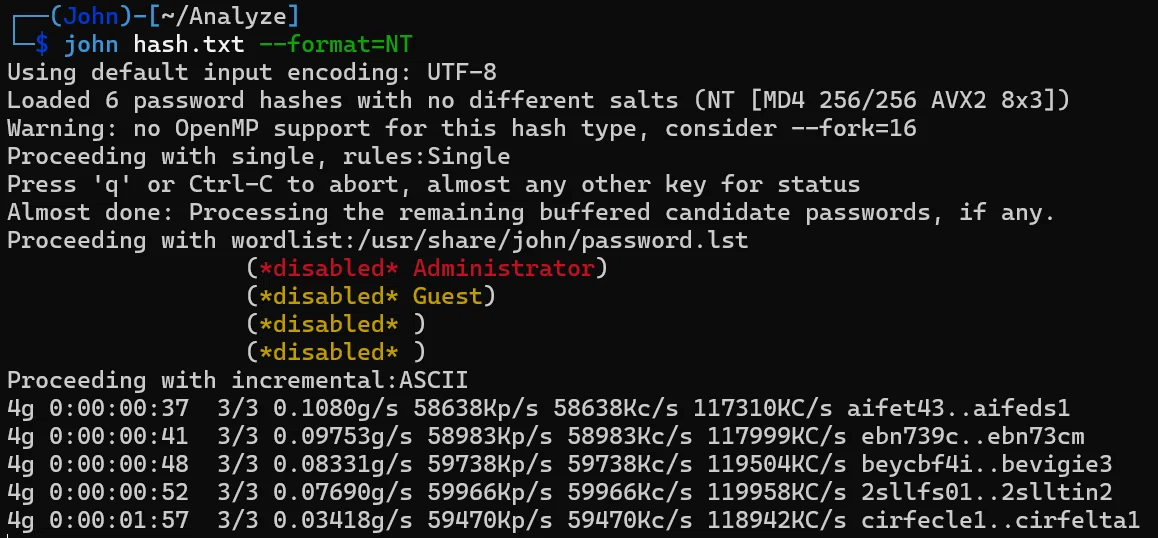1158x538 pixels.
Task: Click the candidate range cirfecle1..cirfelta1
Action: pyautogui.click(x=1000, y=520)
